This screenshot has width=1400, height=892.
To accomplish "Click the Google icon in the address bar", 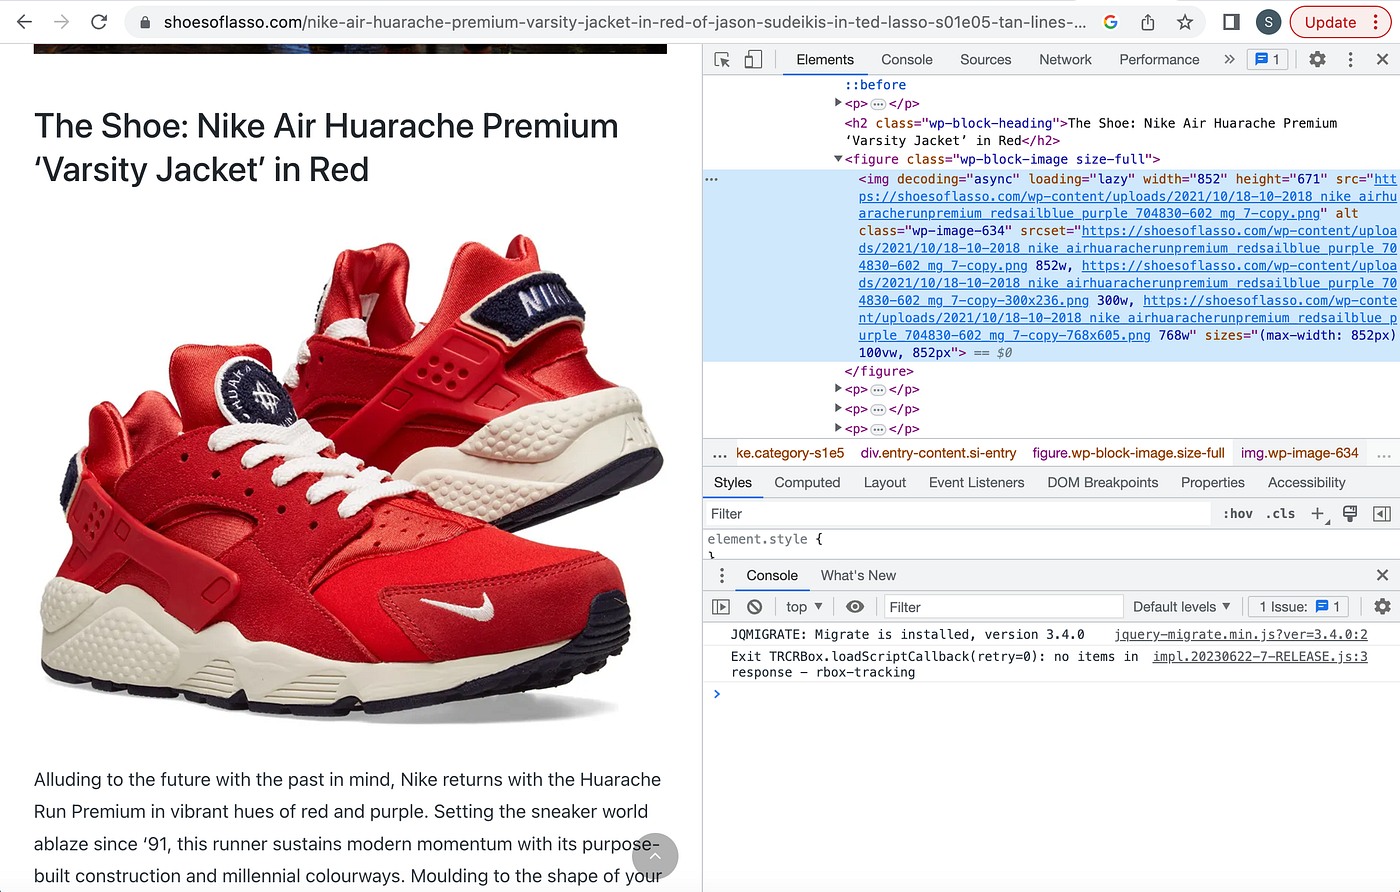I will pos(1110,22).
